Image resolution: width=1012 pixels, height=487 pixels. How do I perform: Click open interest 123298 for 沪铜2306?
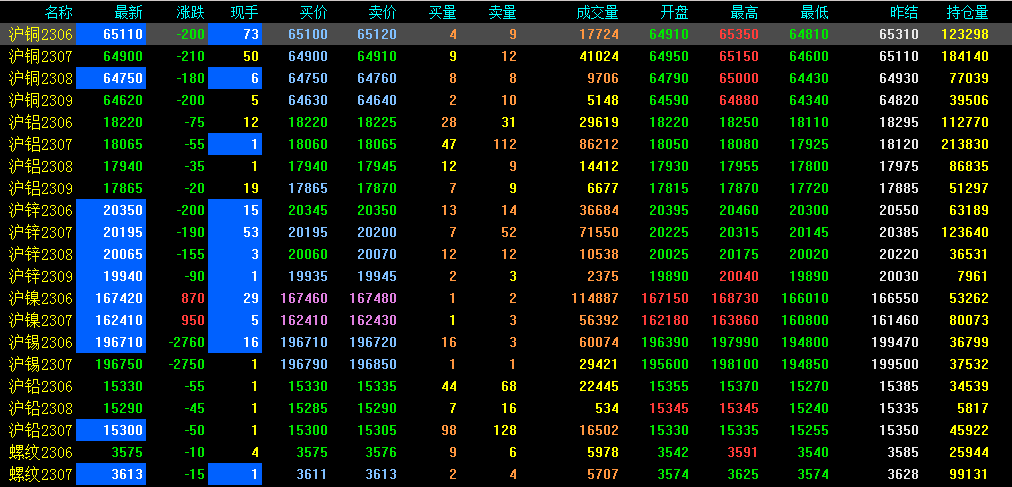coord(965,35)
